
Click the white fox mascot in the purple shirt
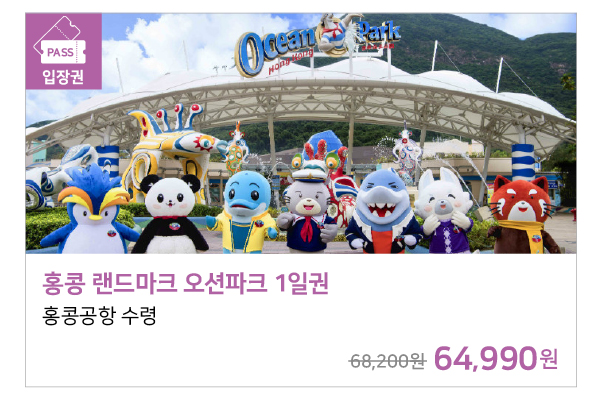[x=444, y=212]
